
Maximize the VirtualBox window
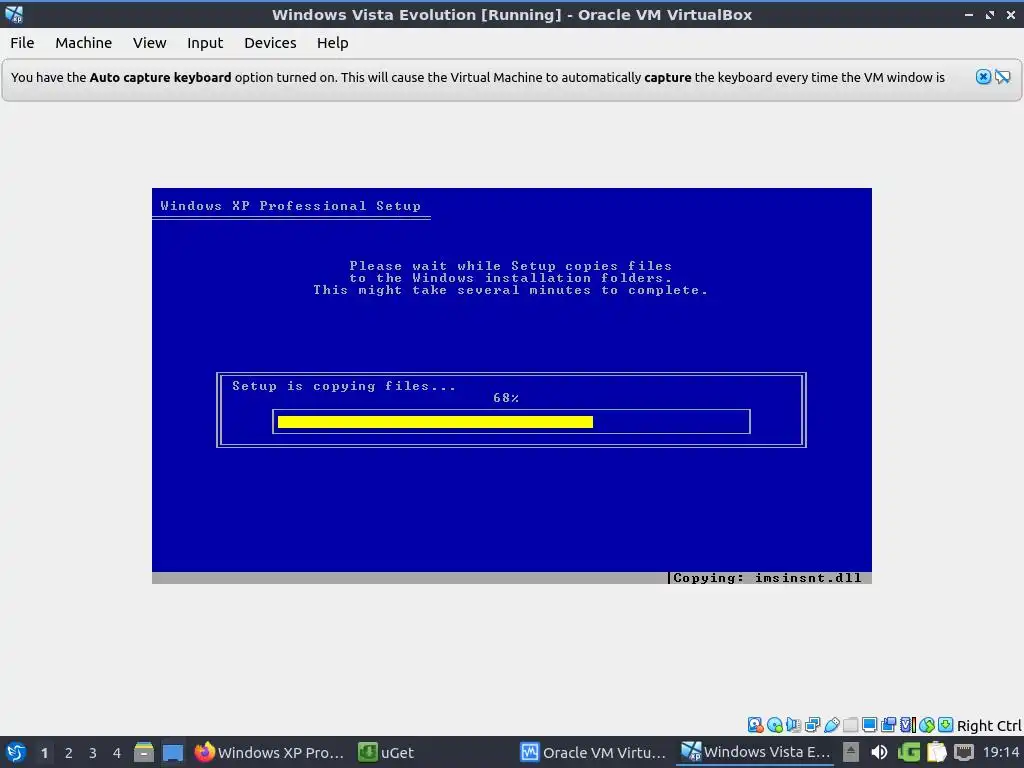point(990,14)
